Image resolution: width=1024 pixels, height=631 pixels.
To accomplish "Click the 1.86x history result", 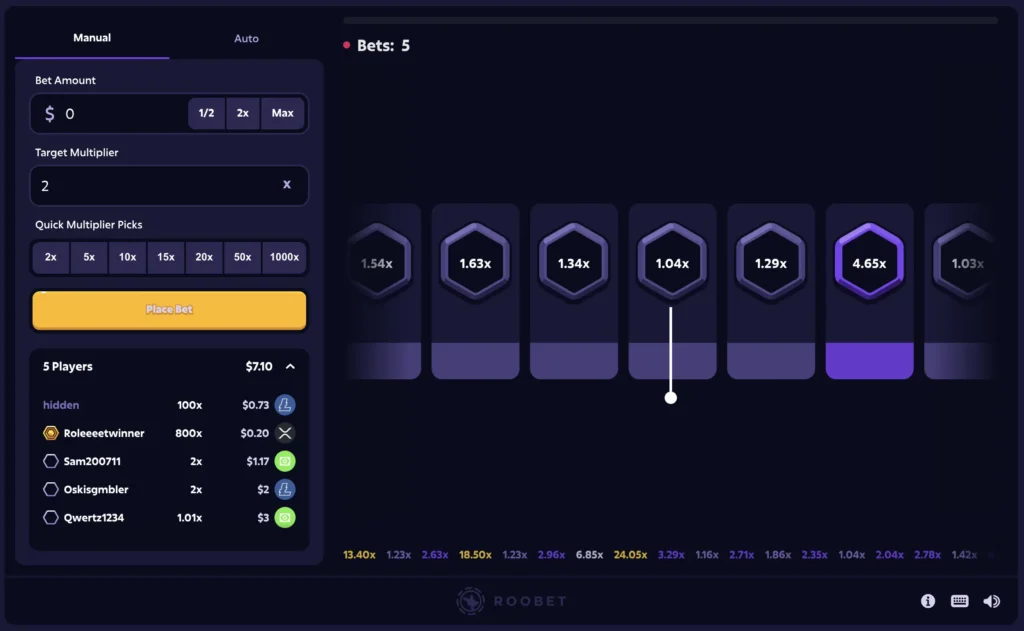I will point(778,555).
